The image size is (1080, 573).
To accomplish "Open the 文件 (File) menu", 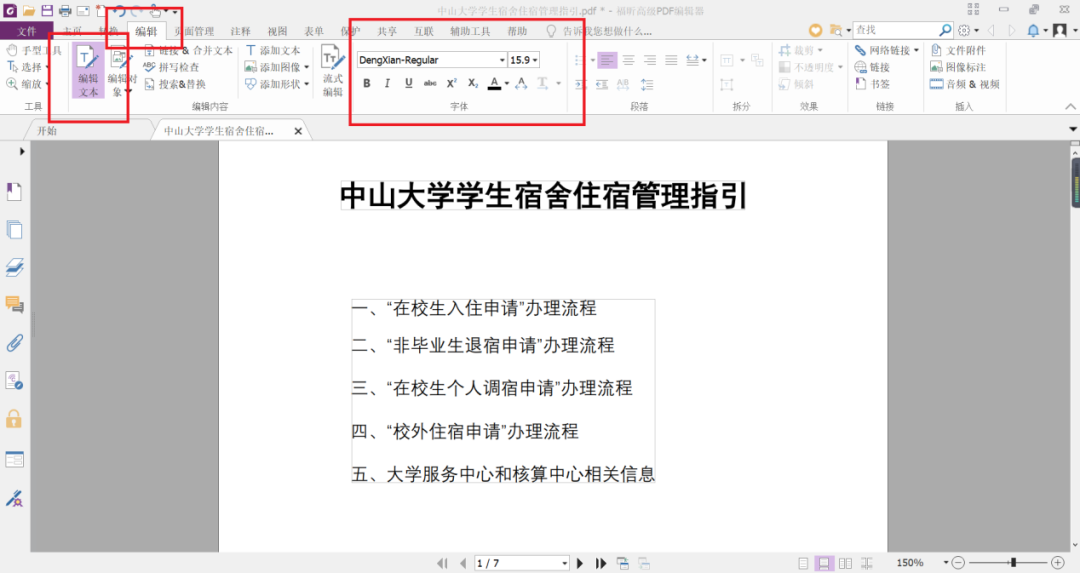I will pos(26,31).
